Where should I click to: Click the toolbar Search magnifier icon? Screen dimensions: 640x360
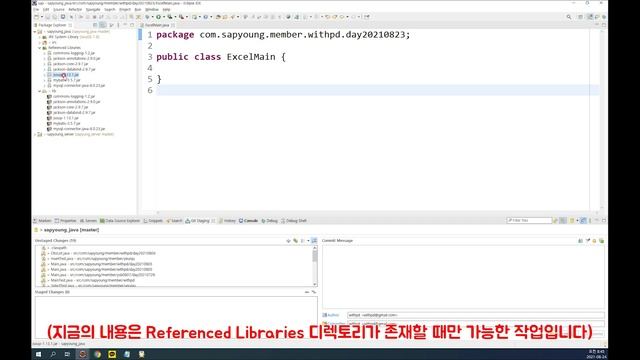pos(569,17)
